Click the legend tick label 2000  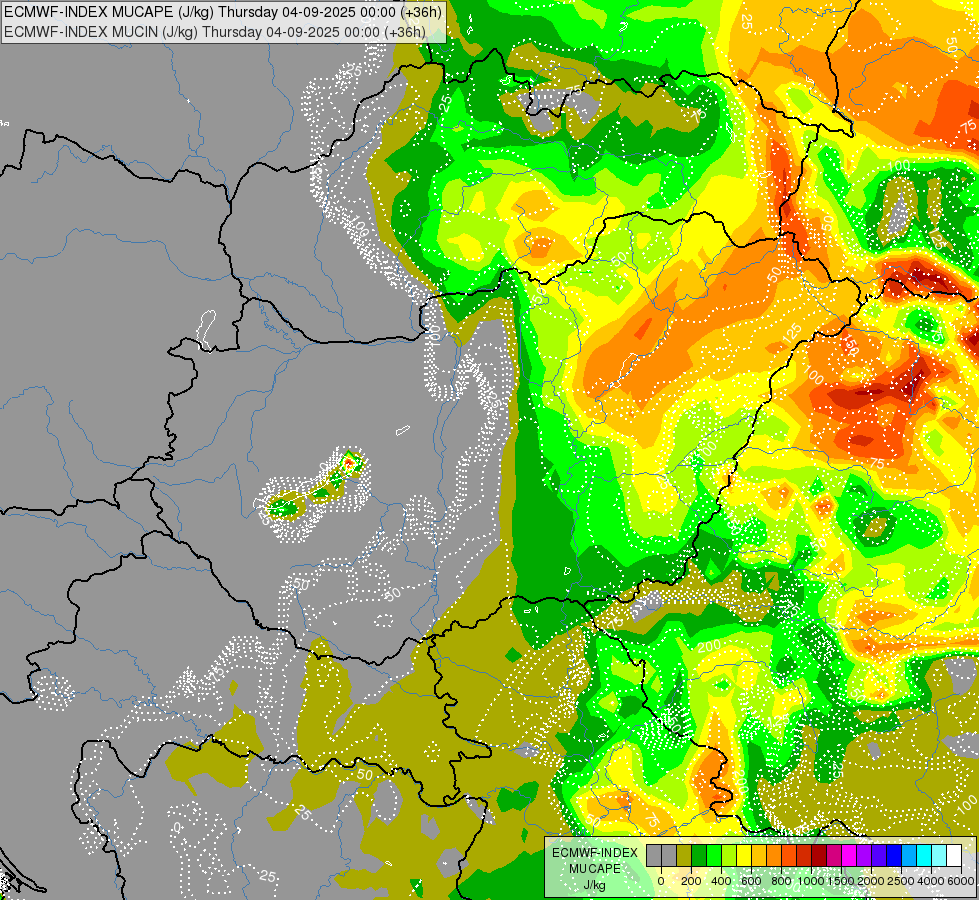pos(871,881)
